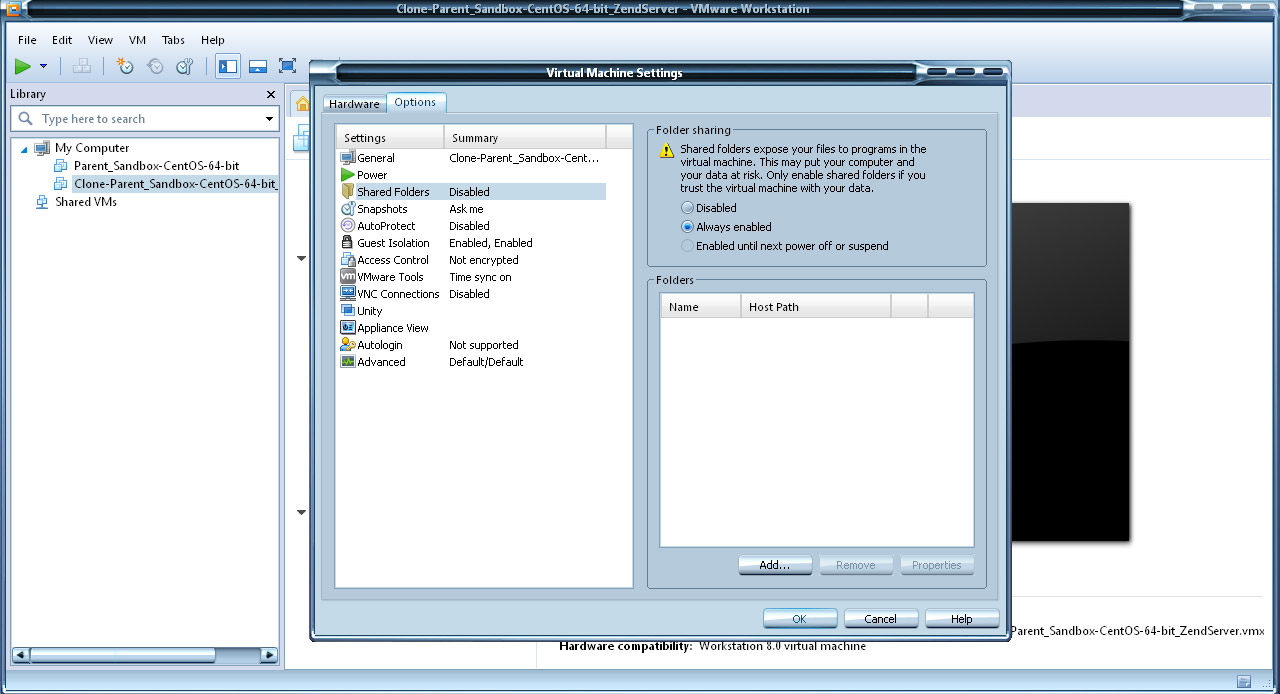Select the Advanced settings row
The width and height of the screenshot is (1280, 694).
coord(471,362)
